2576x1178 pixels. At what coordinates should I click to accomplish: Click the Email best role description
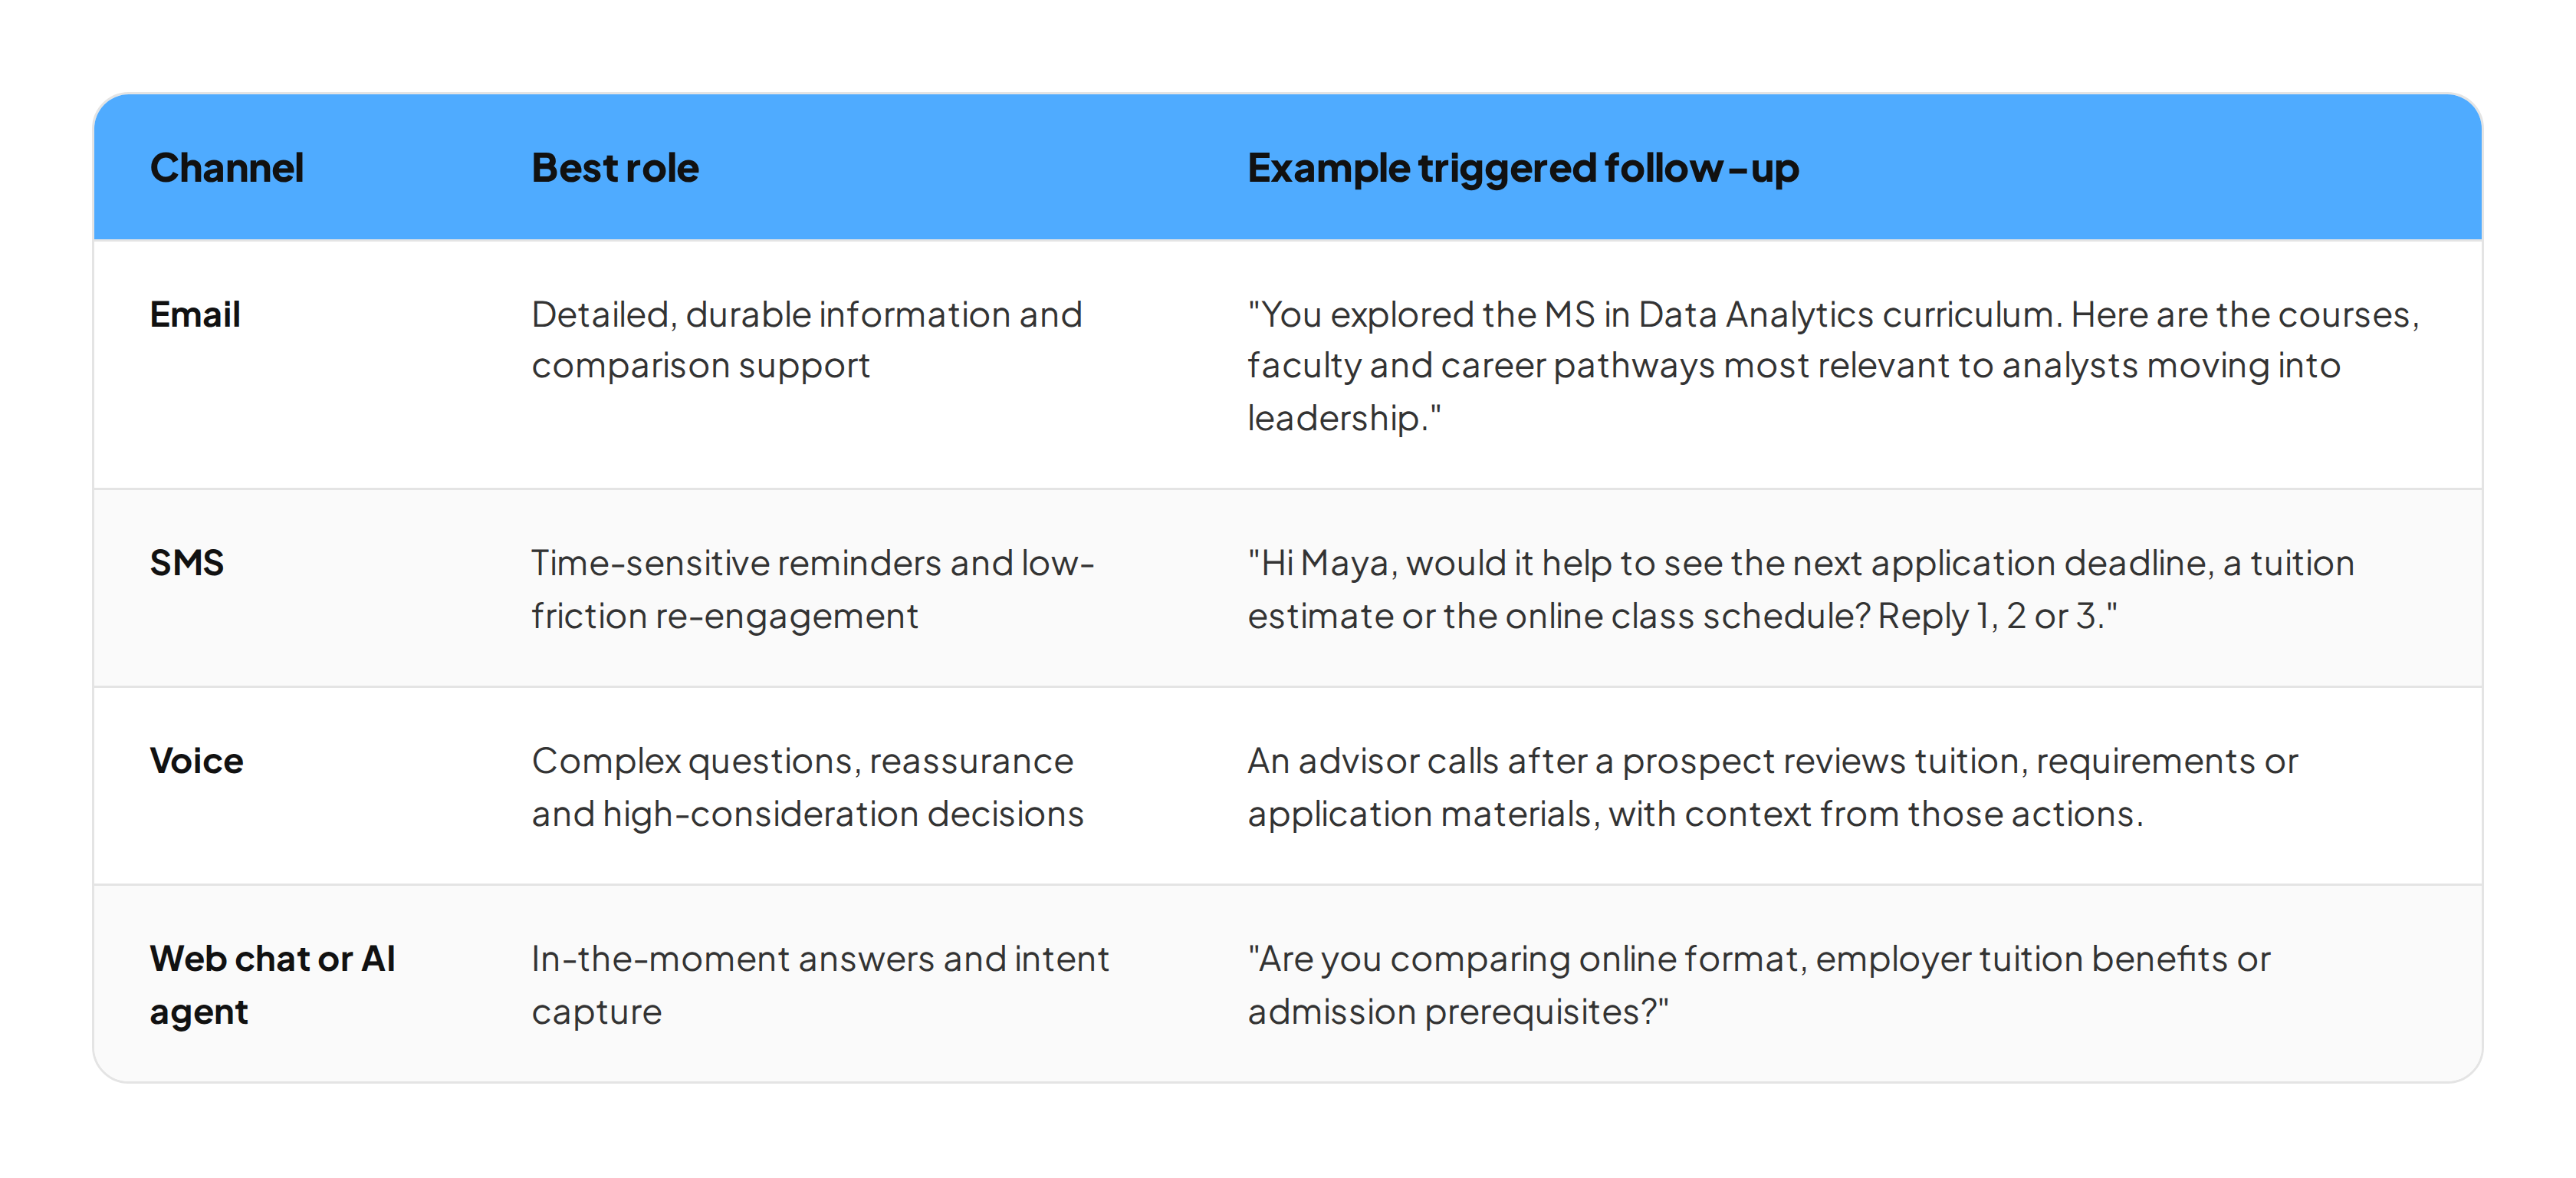point(807,340)
